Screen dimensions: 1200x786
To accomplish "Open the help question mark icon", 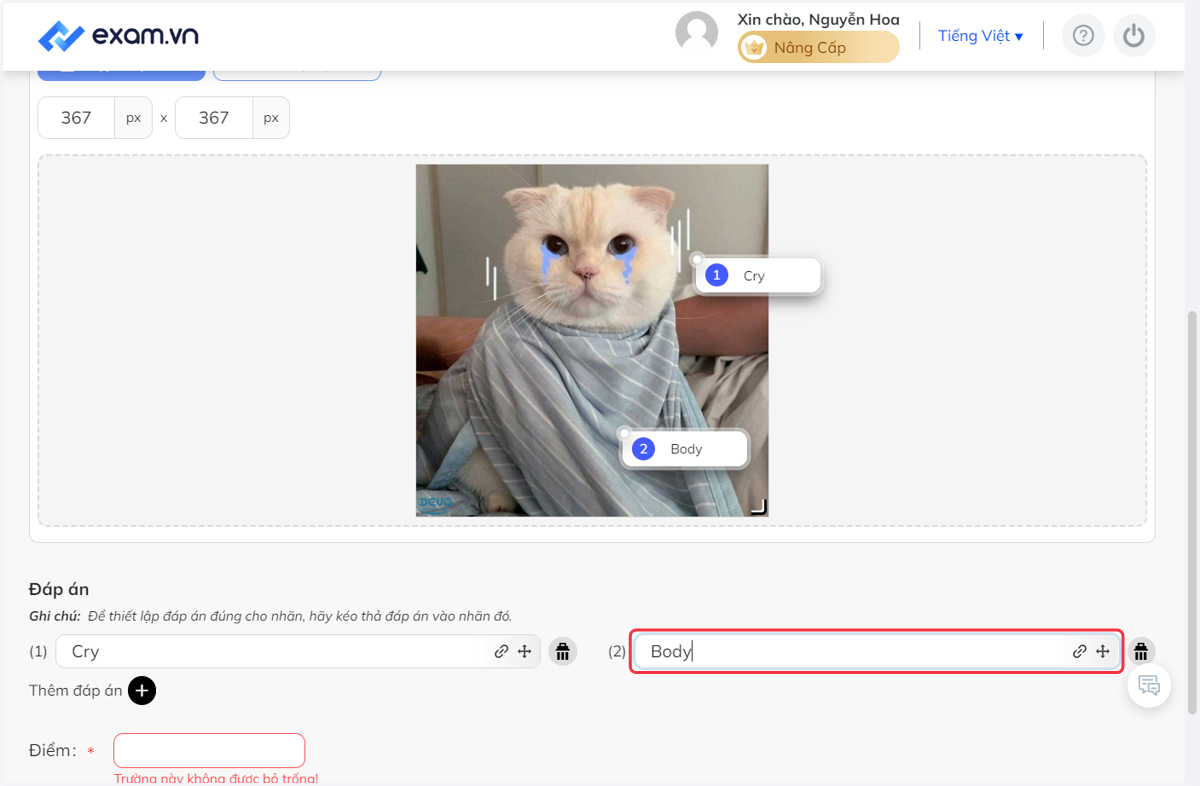I will pos(1083,36).
